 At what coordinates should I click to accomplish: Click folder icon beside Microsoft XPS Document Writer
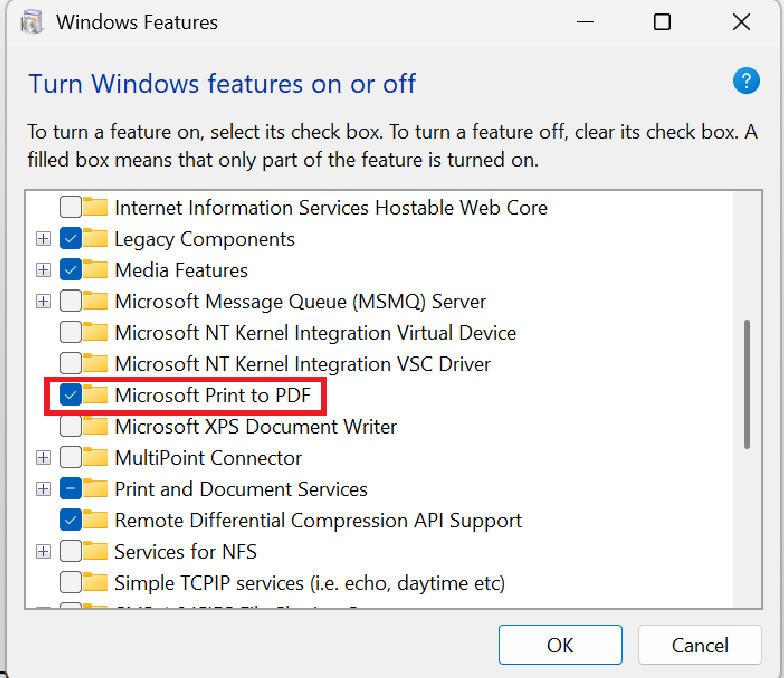96,427
